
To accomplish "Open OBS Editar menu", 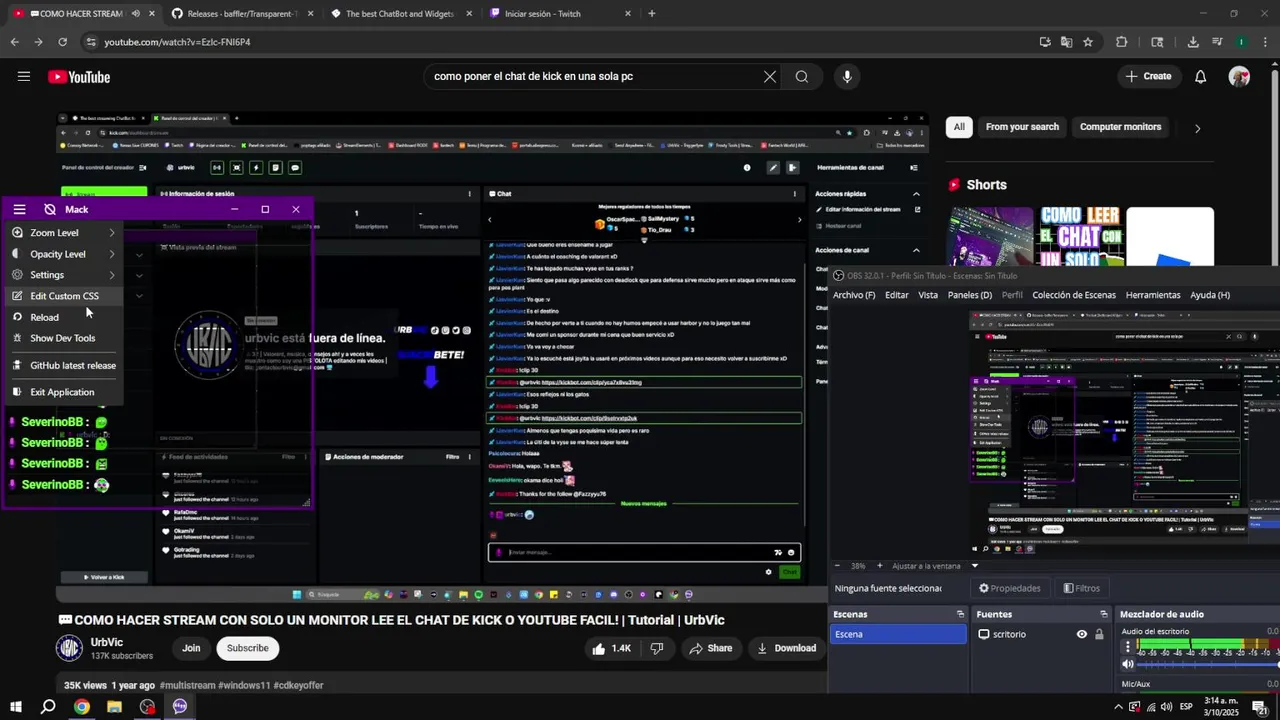I will 897,295.
